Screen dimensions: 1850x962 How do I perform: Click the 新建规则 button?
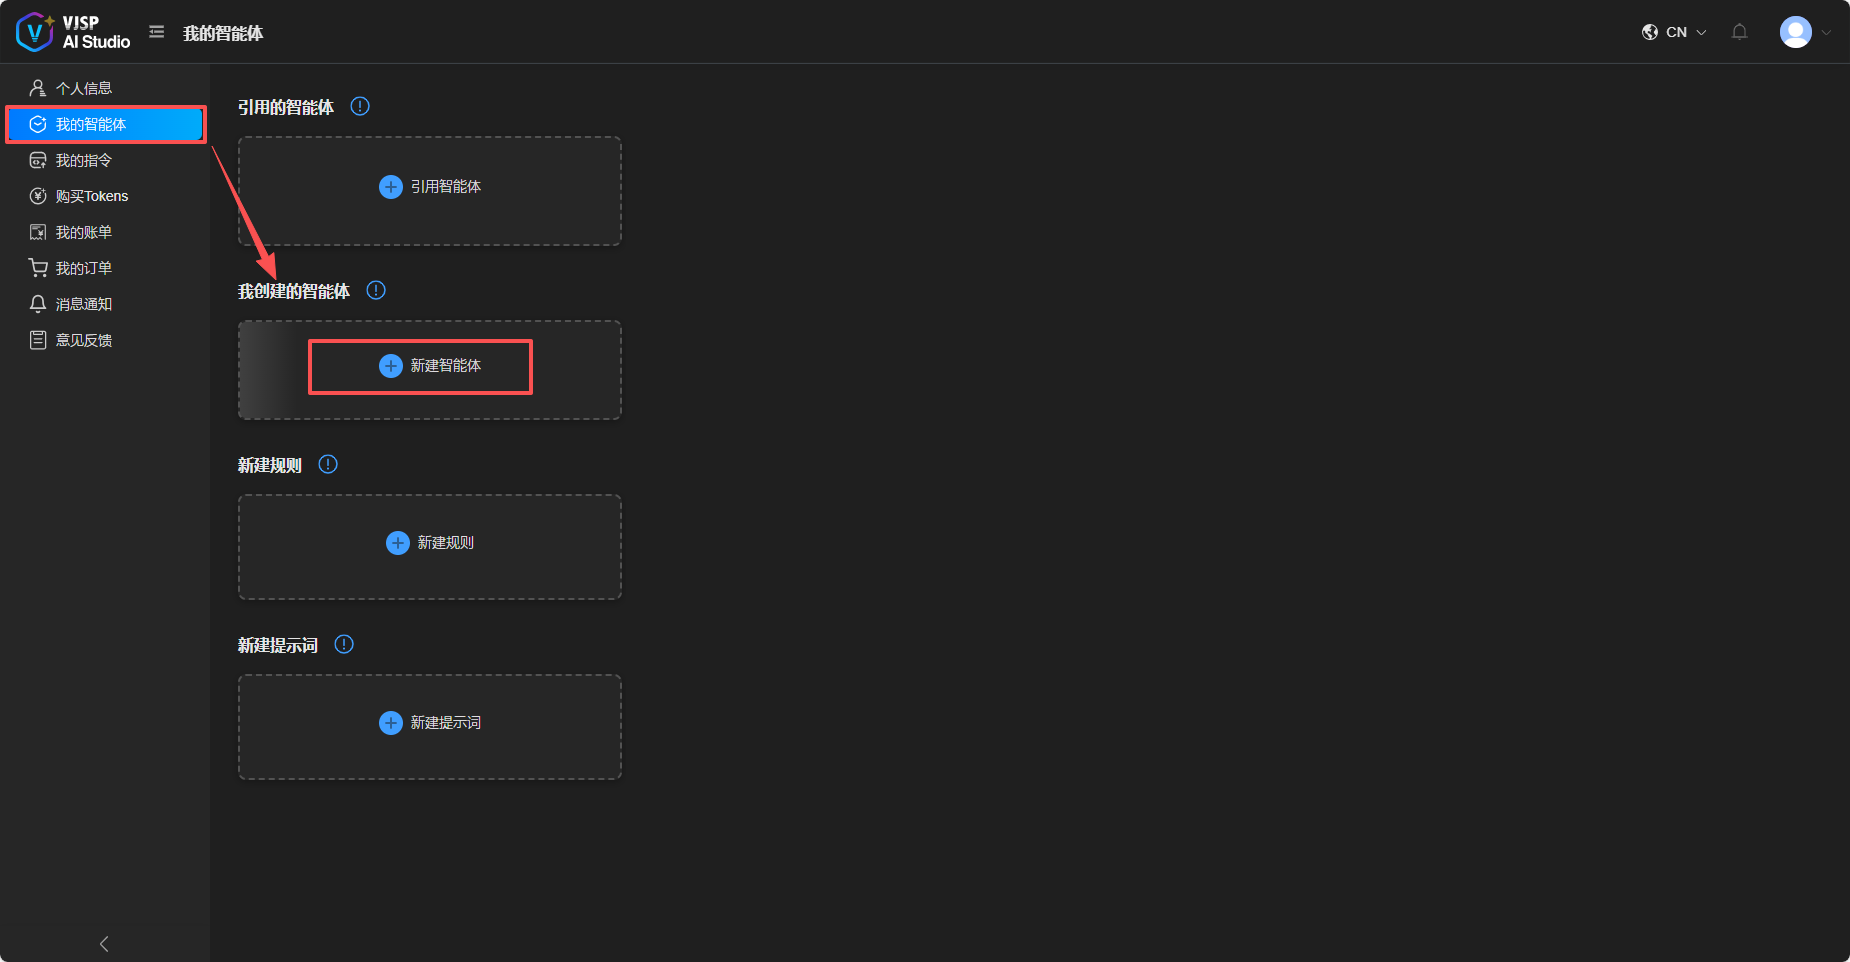pos(430,543)
